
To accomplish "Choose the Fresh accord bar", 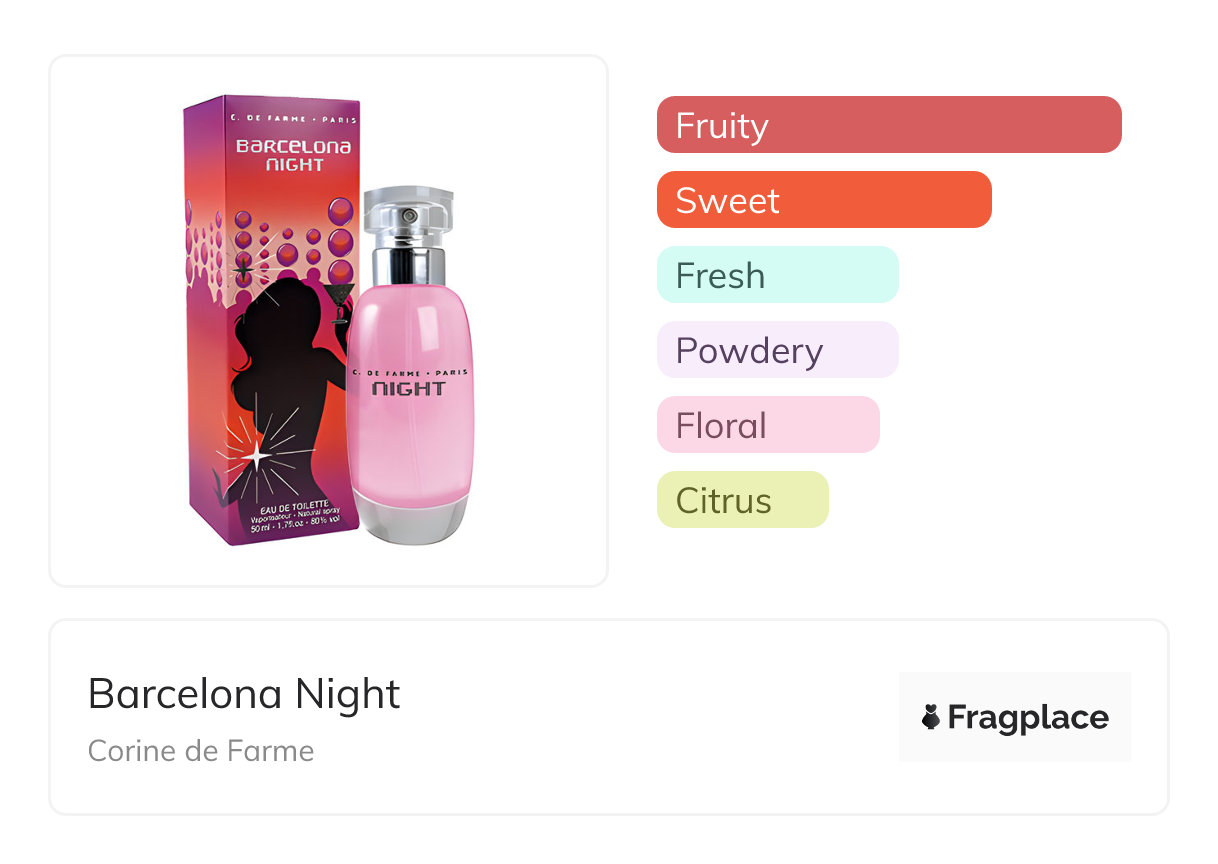I will [x=777, y=275].
